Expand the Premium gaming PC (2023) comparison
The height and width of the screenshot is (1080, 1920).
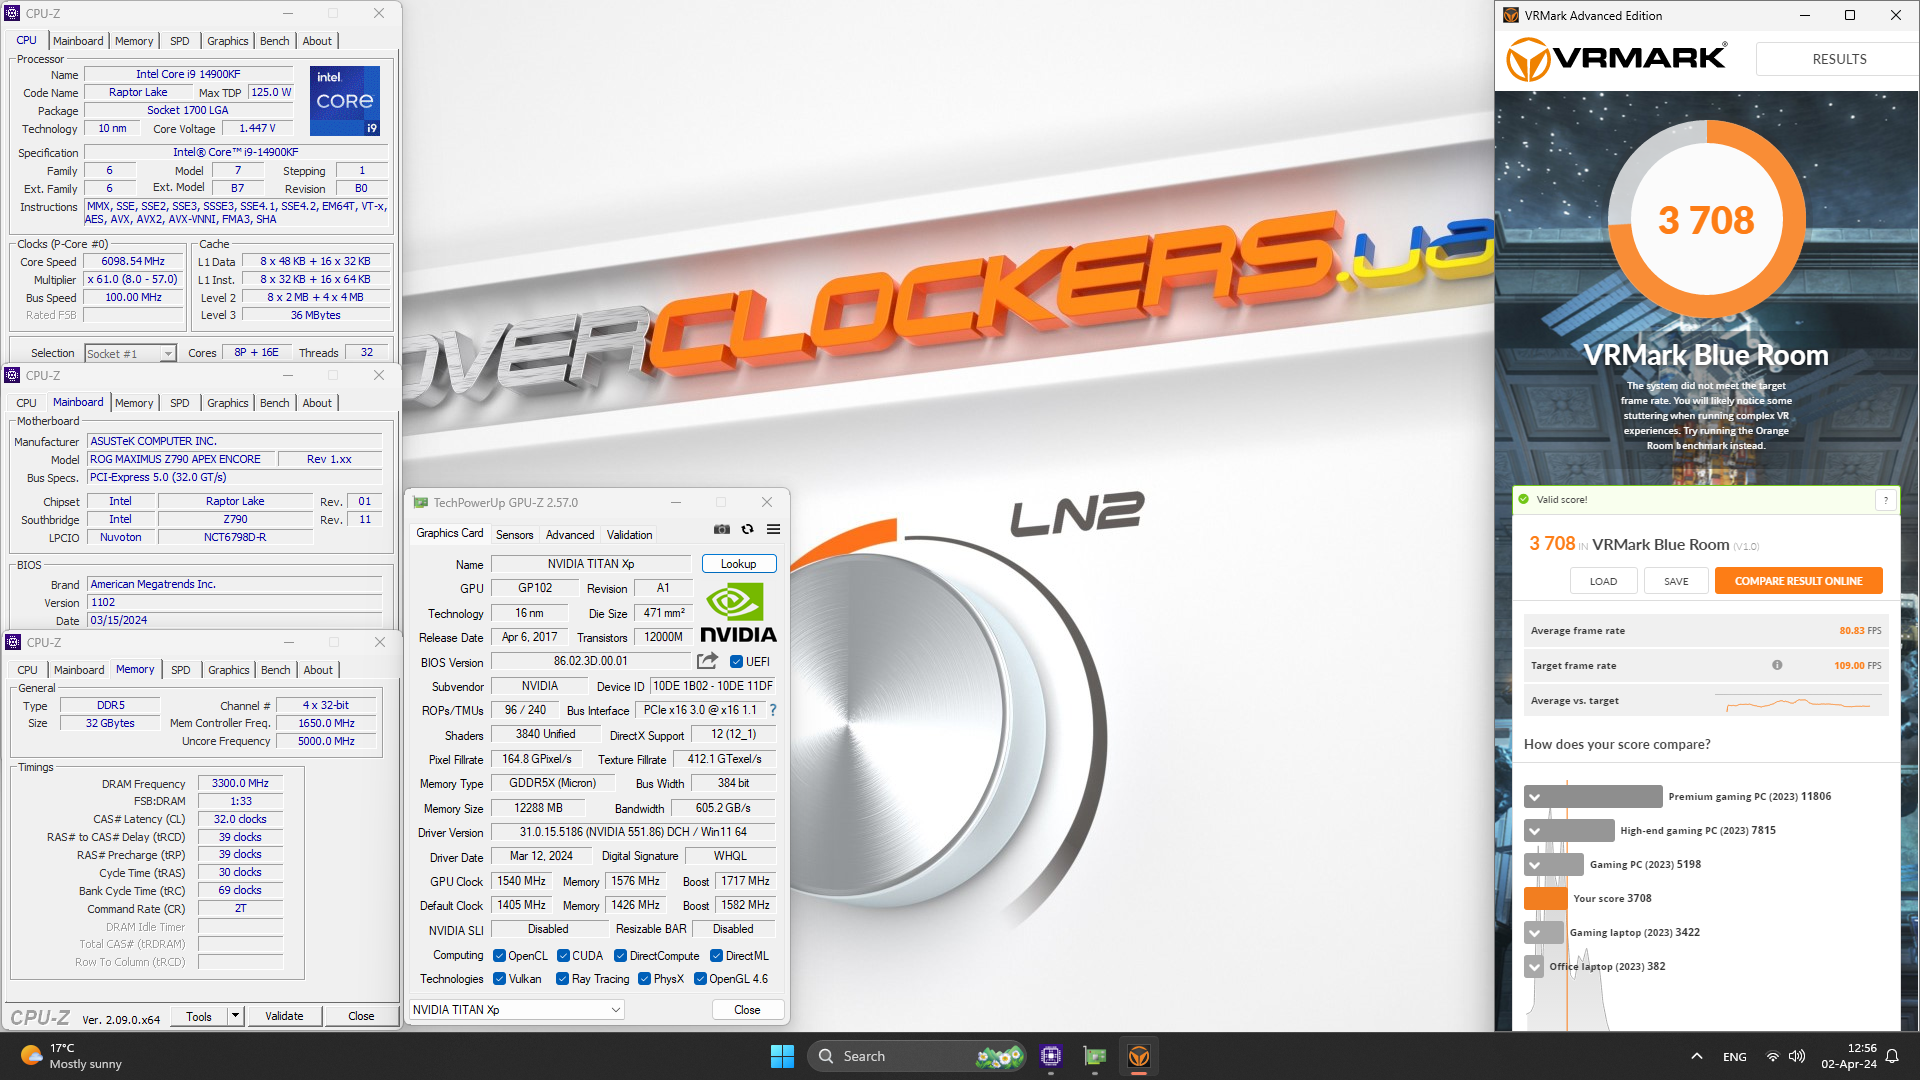coord(1534,797)
